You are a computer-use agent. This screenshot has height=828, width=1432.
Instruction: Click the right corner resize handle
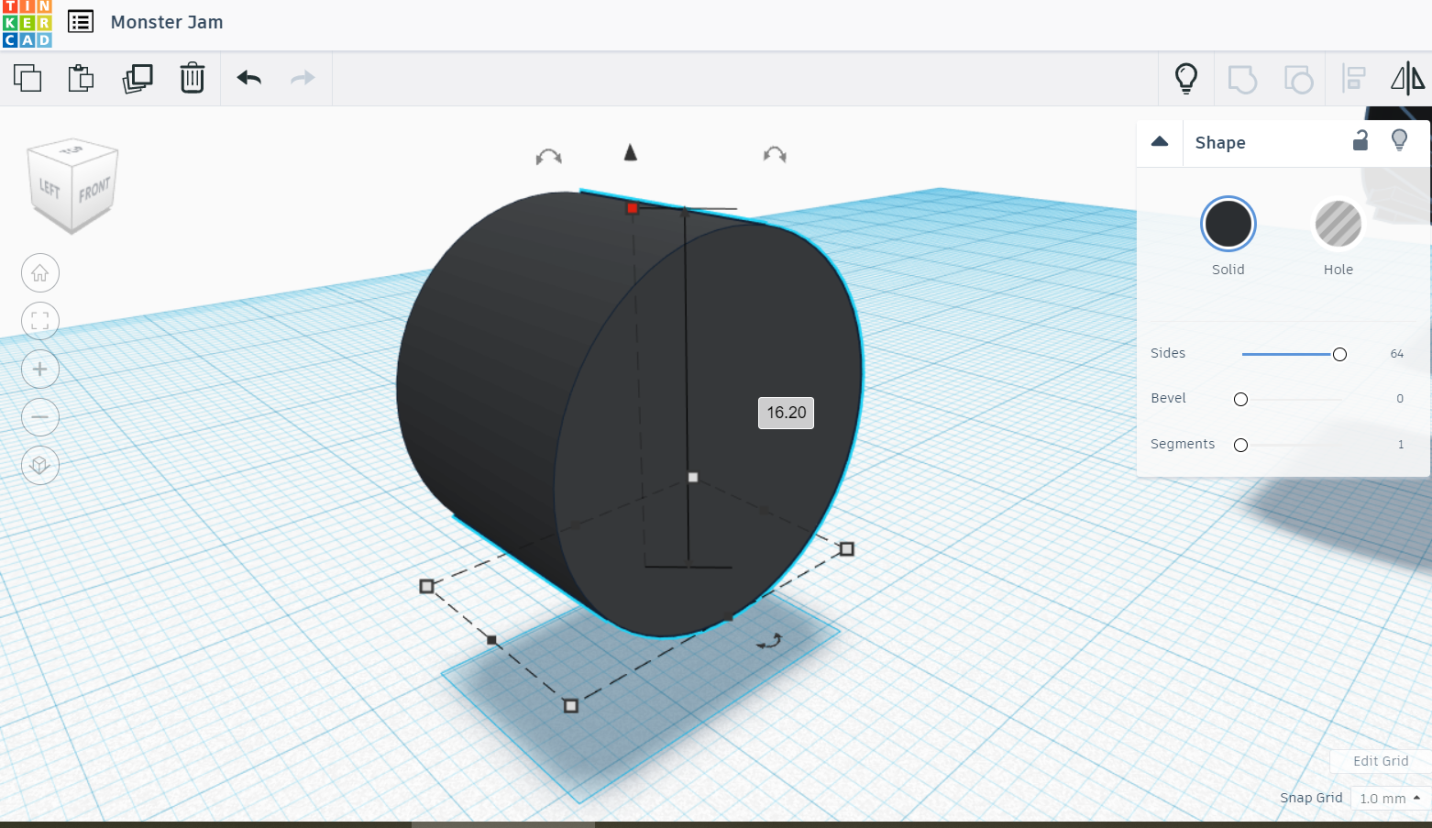pyautogui.click(x=847, y=549)
